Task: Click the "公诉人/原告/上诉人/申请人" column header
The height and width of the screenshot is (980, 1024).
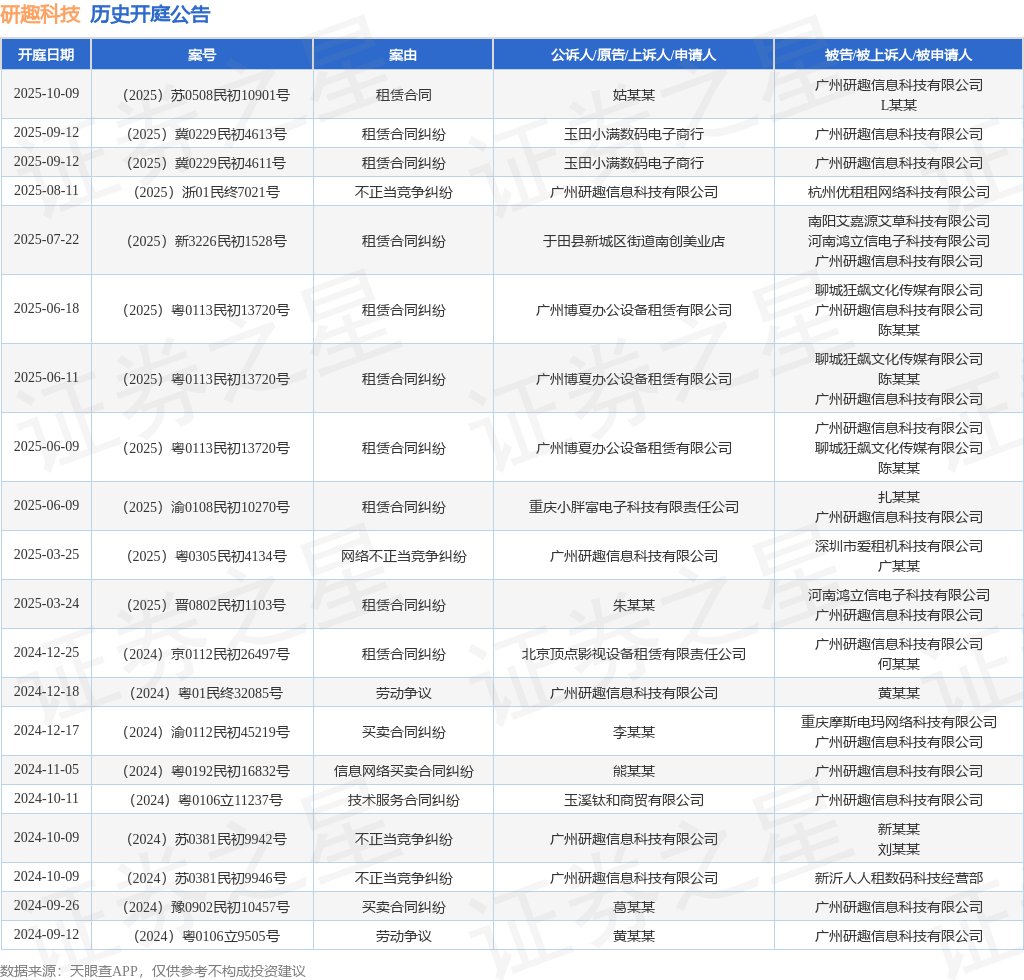Action: [x=633, y=55]
